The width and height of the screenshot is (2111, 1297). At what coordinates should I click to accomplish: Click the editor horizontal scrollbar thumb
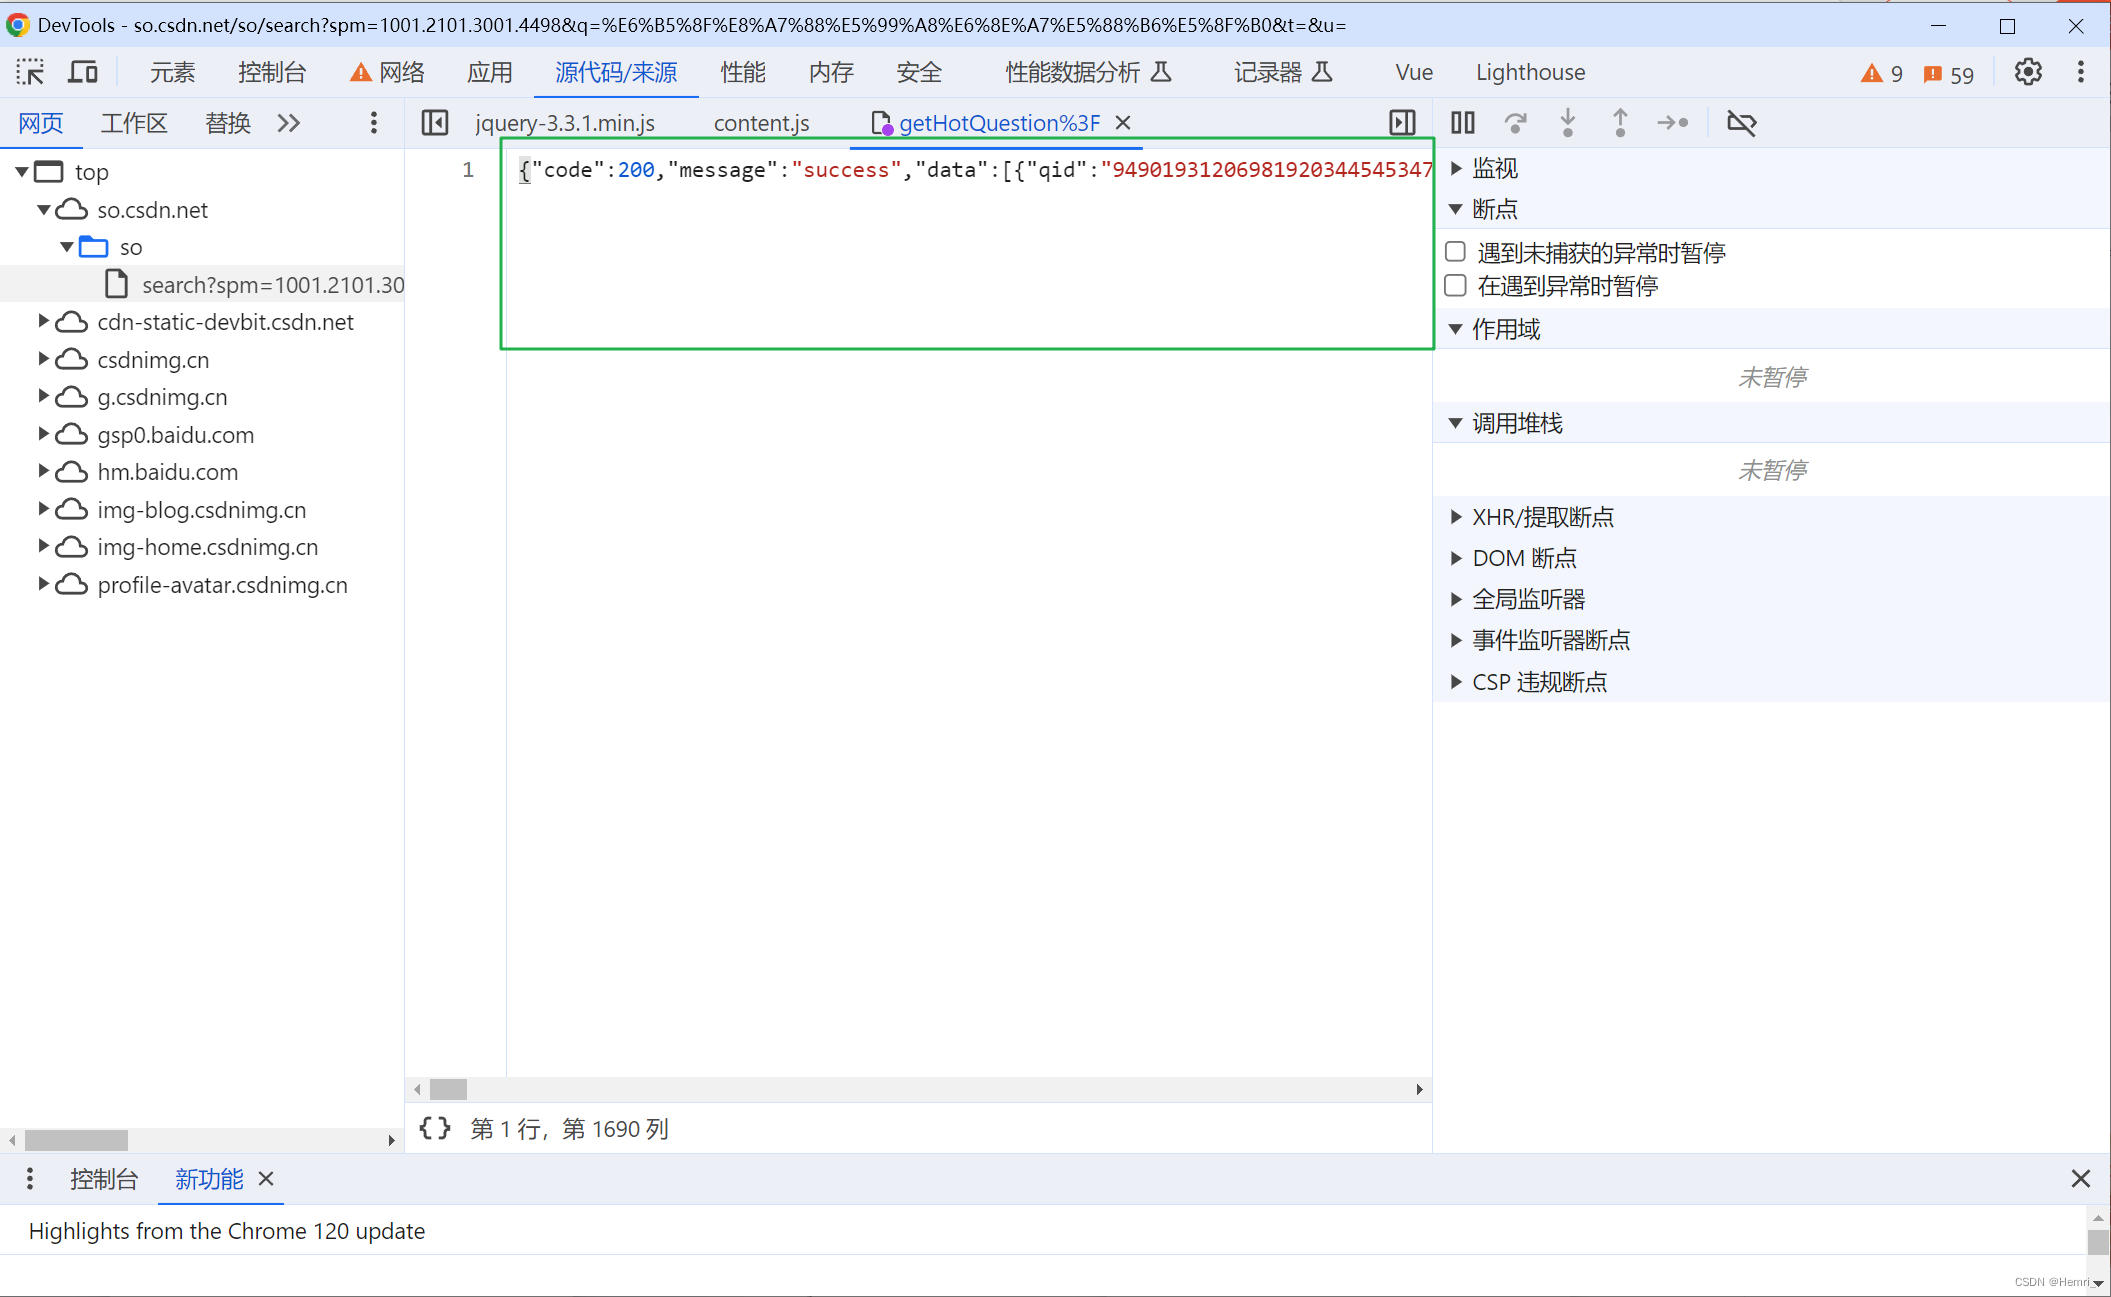pyautogui.click(x=448, y=1089)
